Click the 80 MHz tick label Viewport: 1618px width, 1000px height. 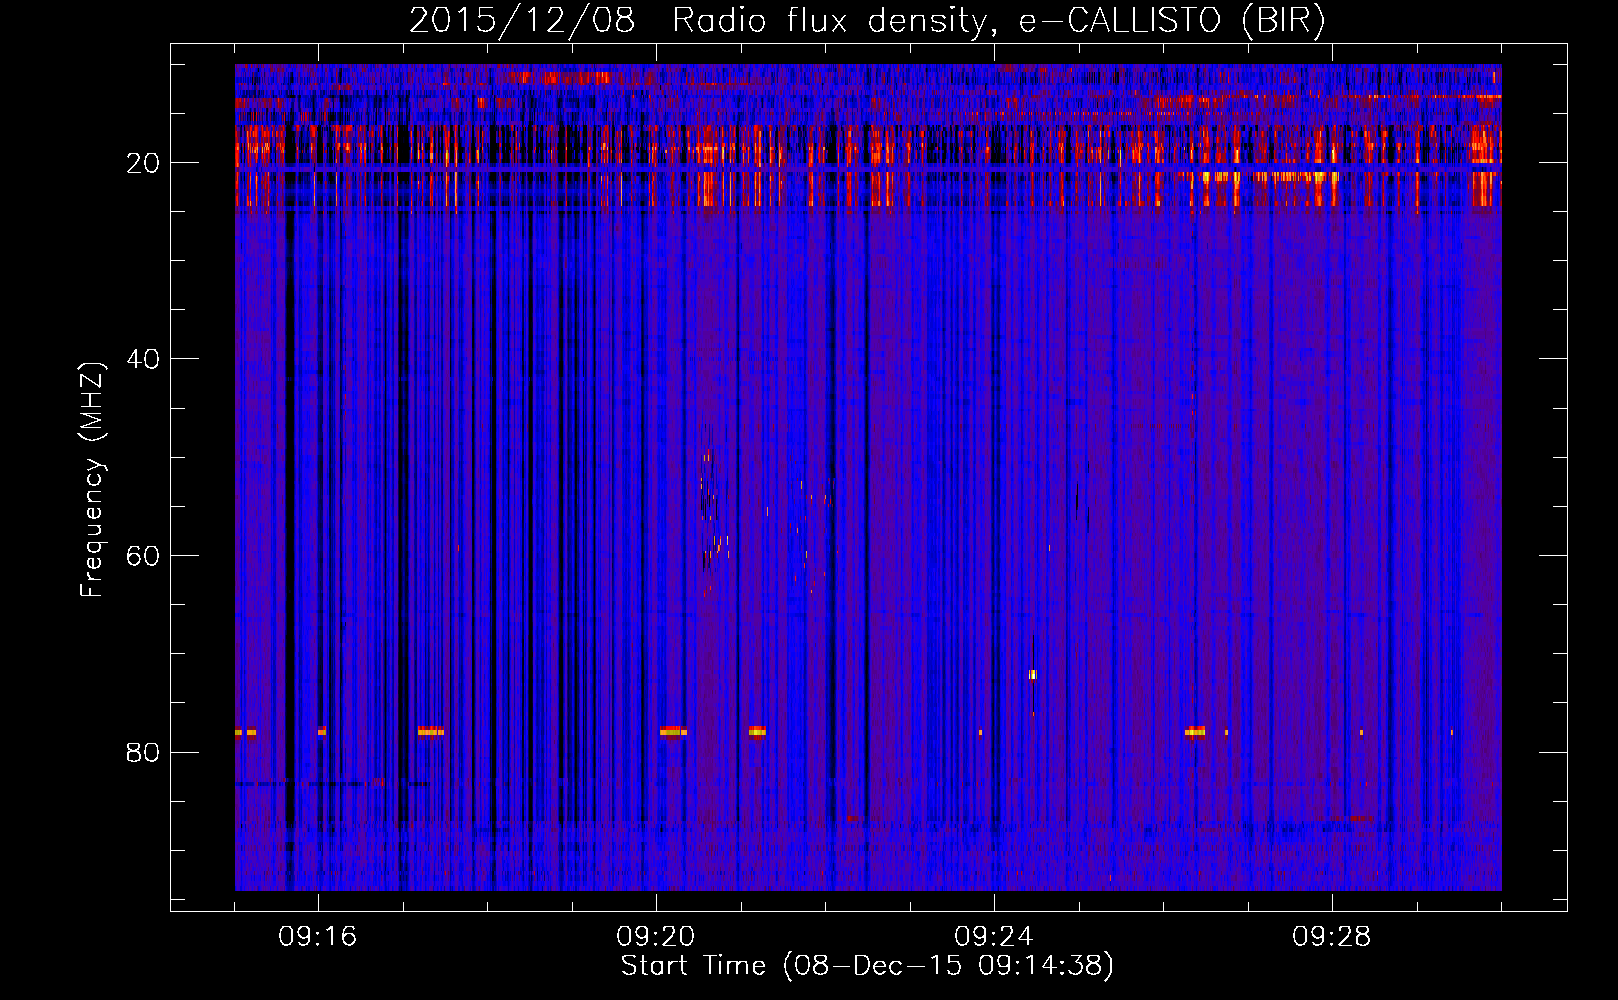[x=143, y=753]
